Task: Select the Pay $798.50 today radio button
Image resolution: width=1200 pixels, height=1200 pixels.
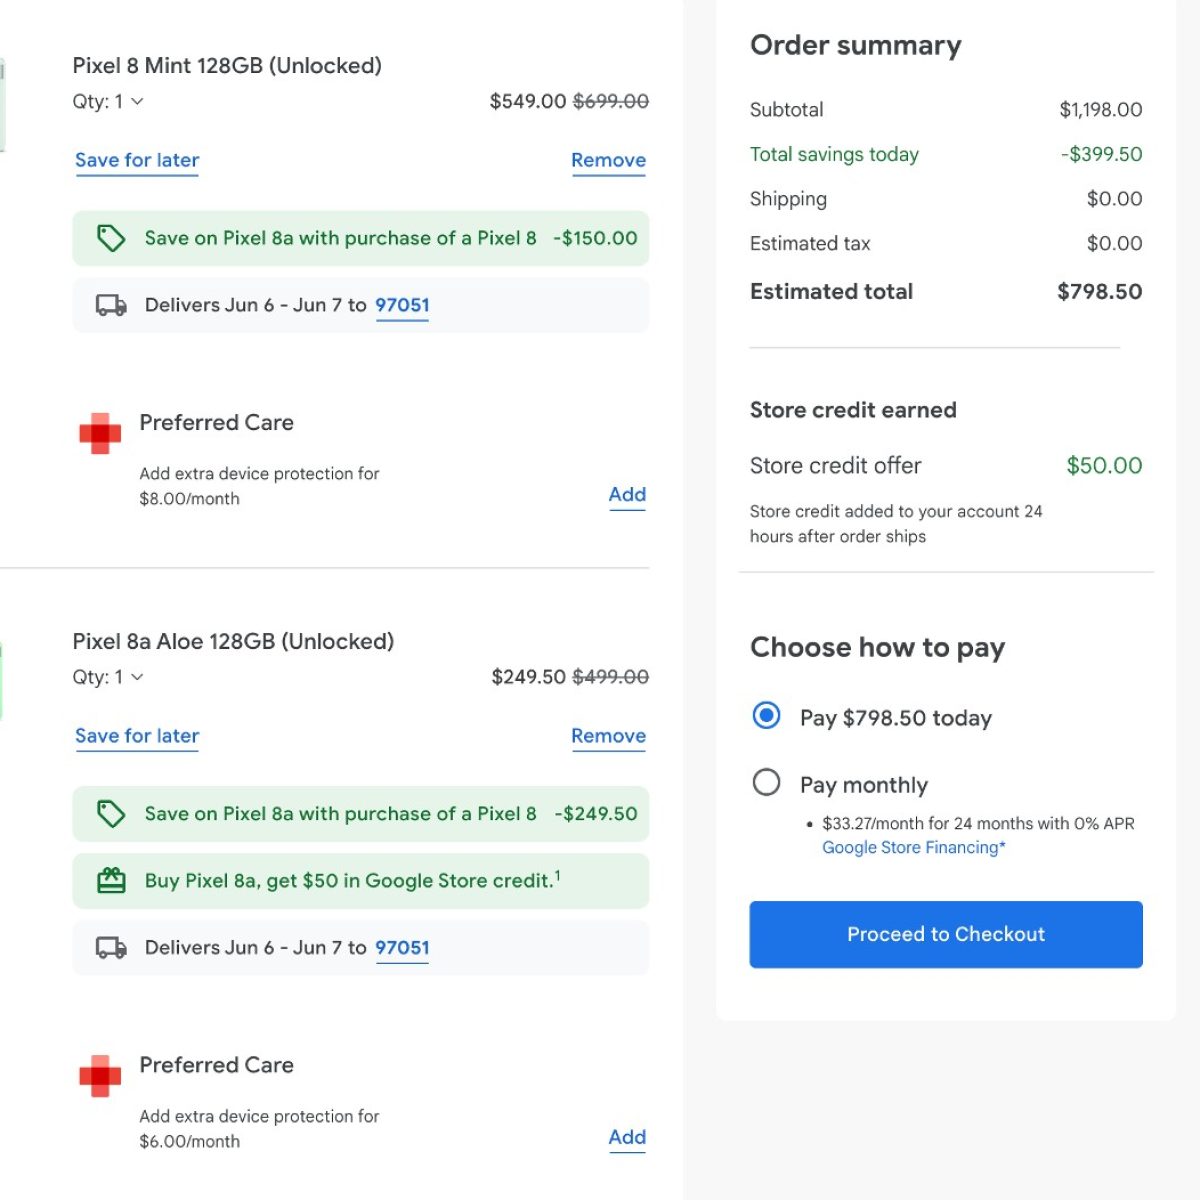Action: click(767, 716)
